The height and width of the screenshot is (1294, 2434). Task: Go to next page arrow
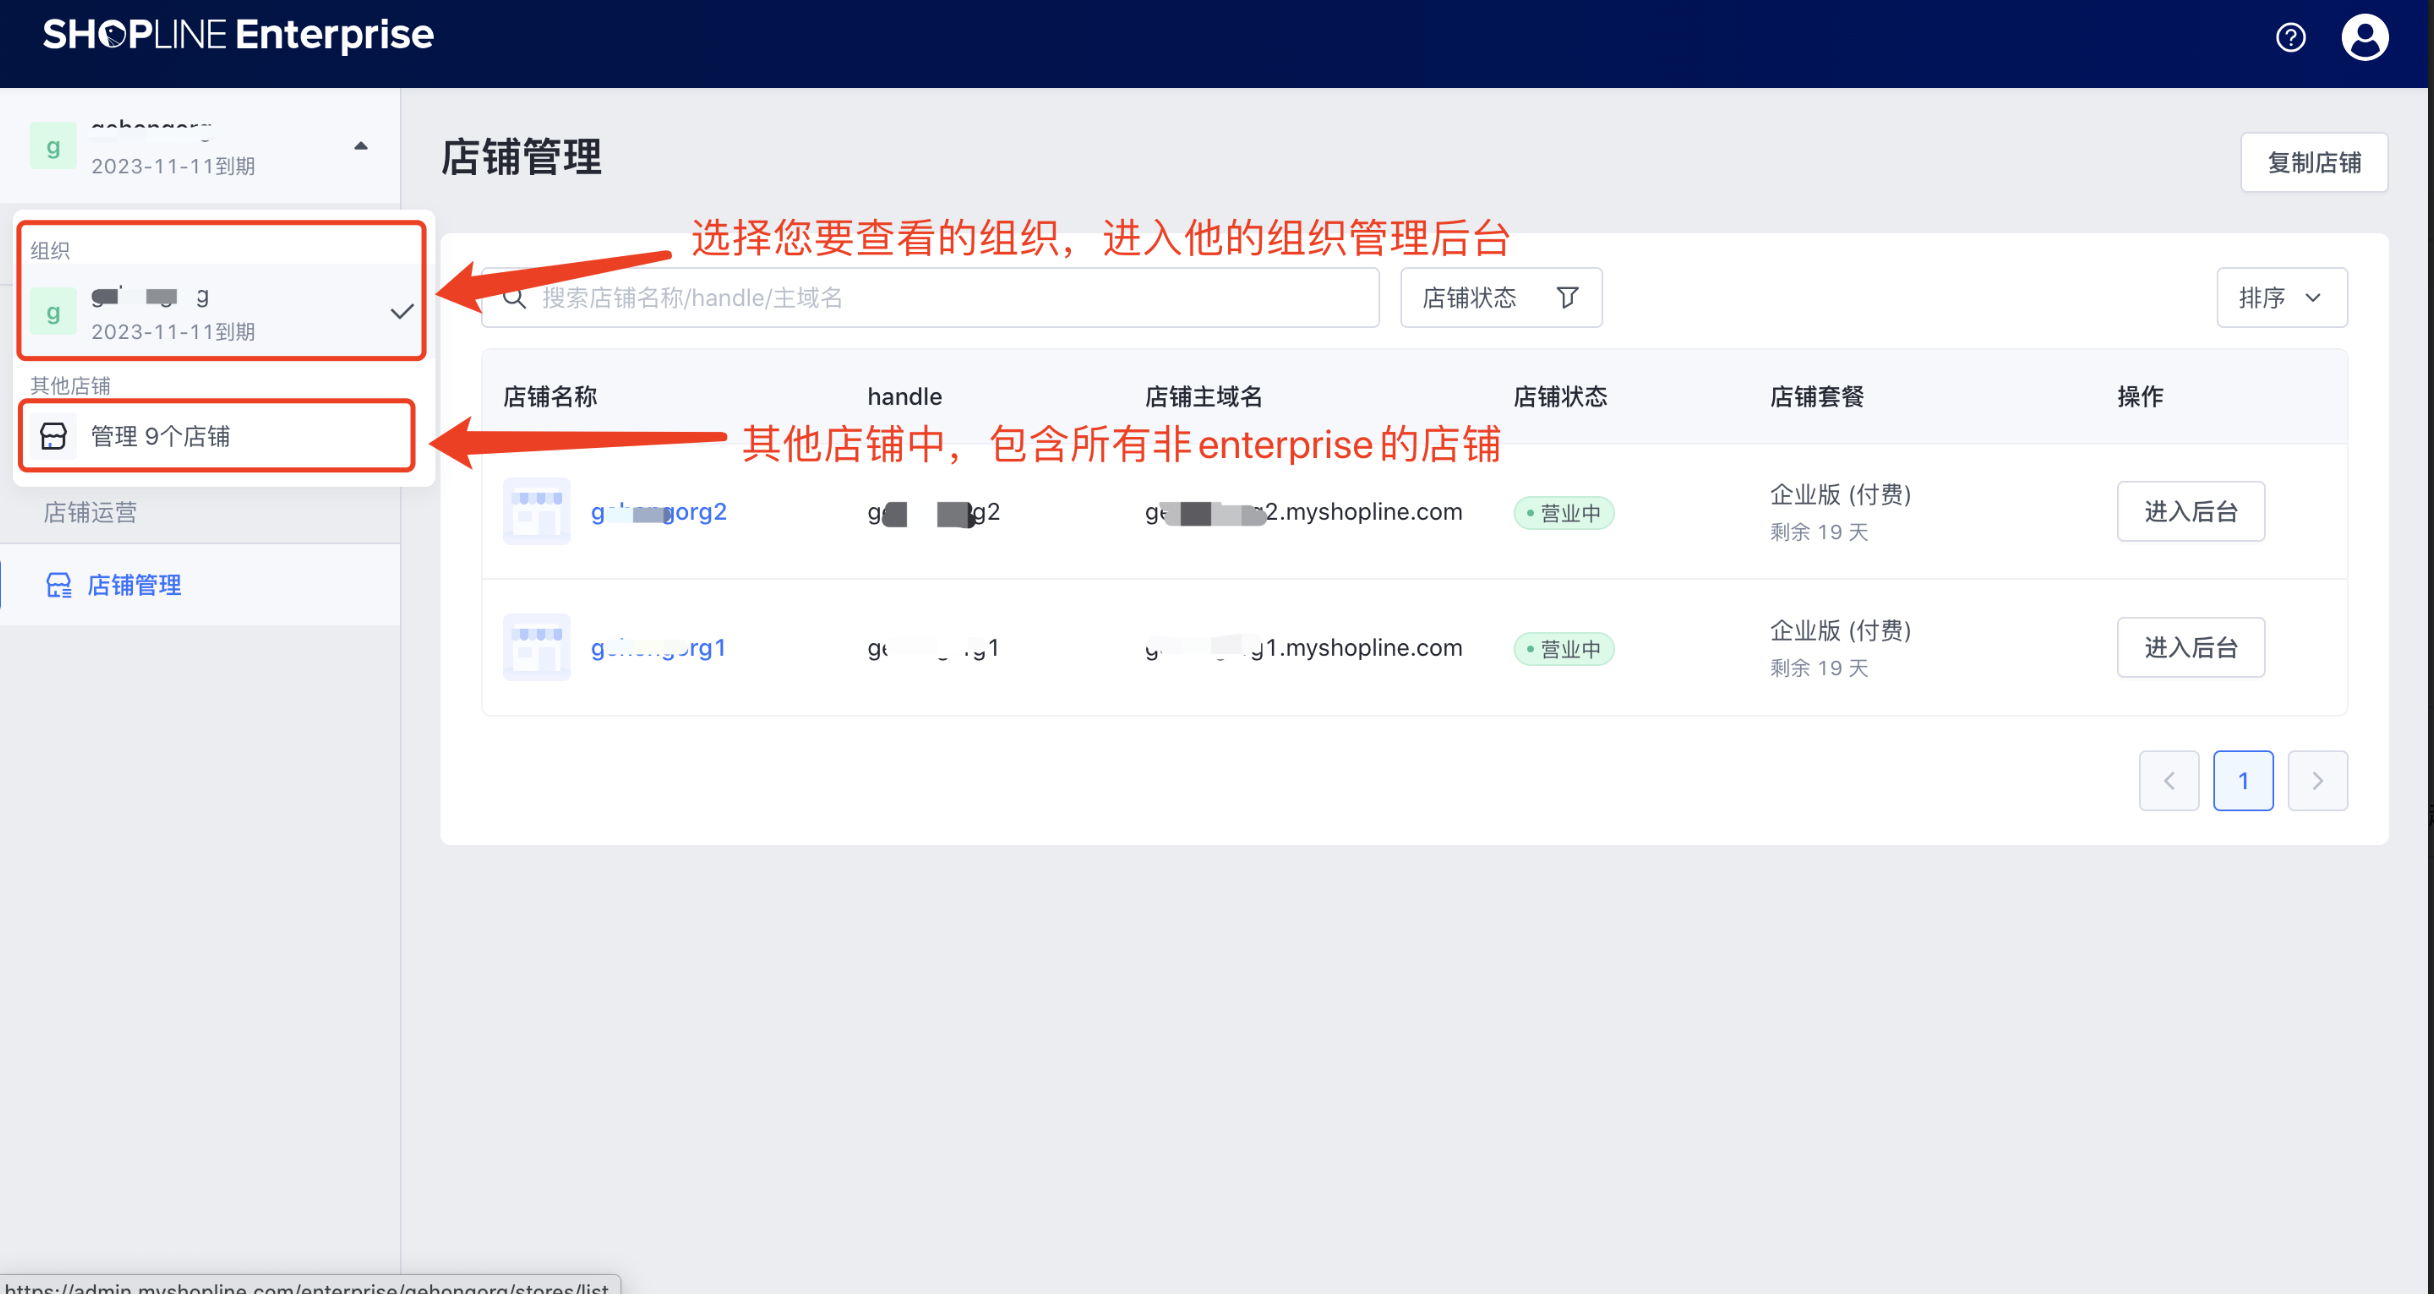(2317, 780)
